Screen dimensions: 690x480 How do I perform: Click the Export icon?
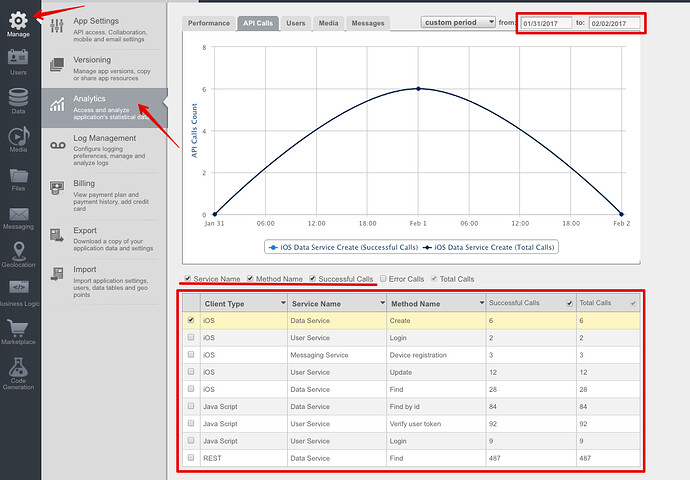tap(57, 235)
